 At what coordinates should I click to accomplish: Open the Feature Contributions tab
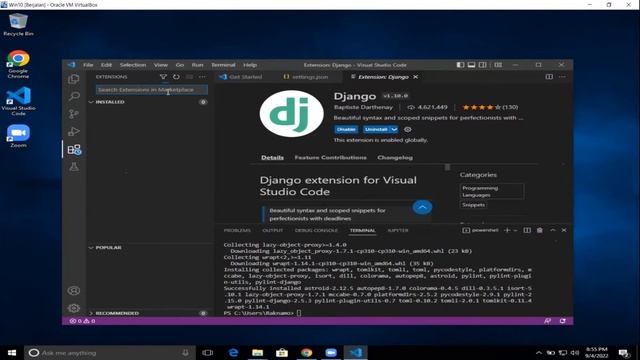point(331,158)
